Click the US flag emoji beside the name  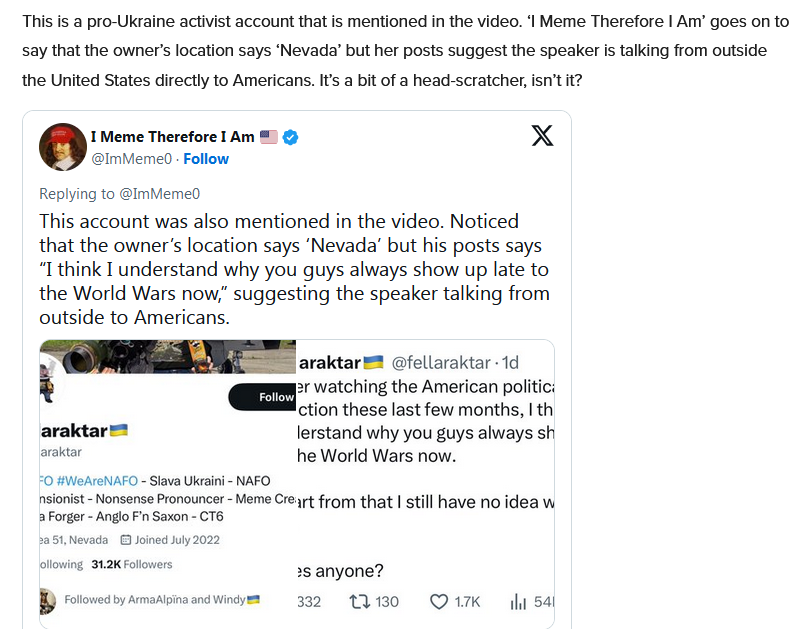[269, 137]
